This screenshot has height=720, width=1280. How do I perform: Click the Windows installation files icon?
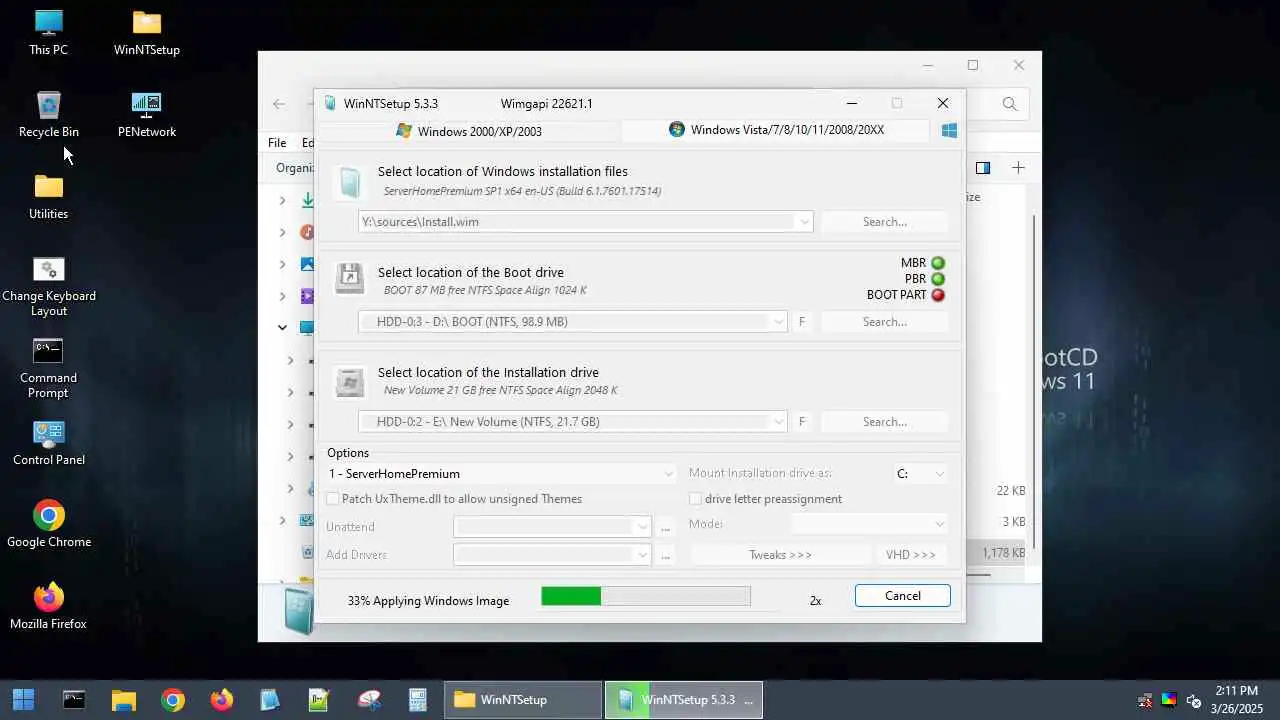tap(349, 182)
